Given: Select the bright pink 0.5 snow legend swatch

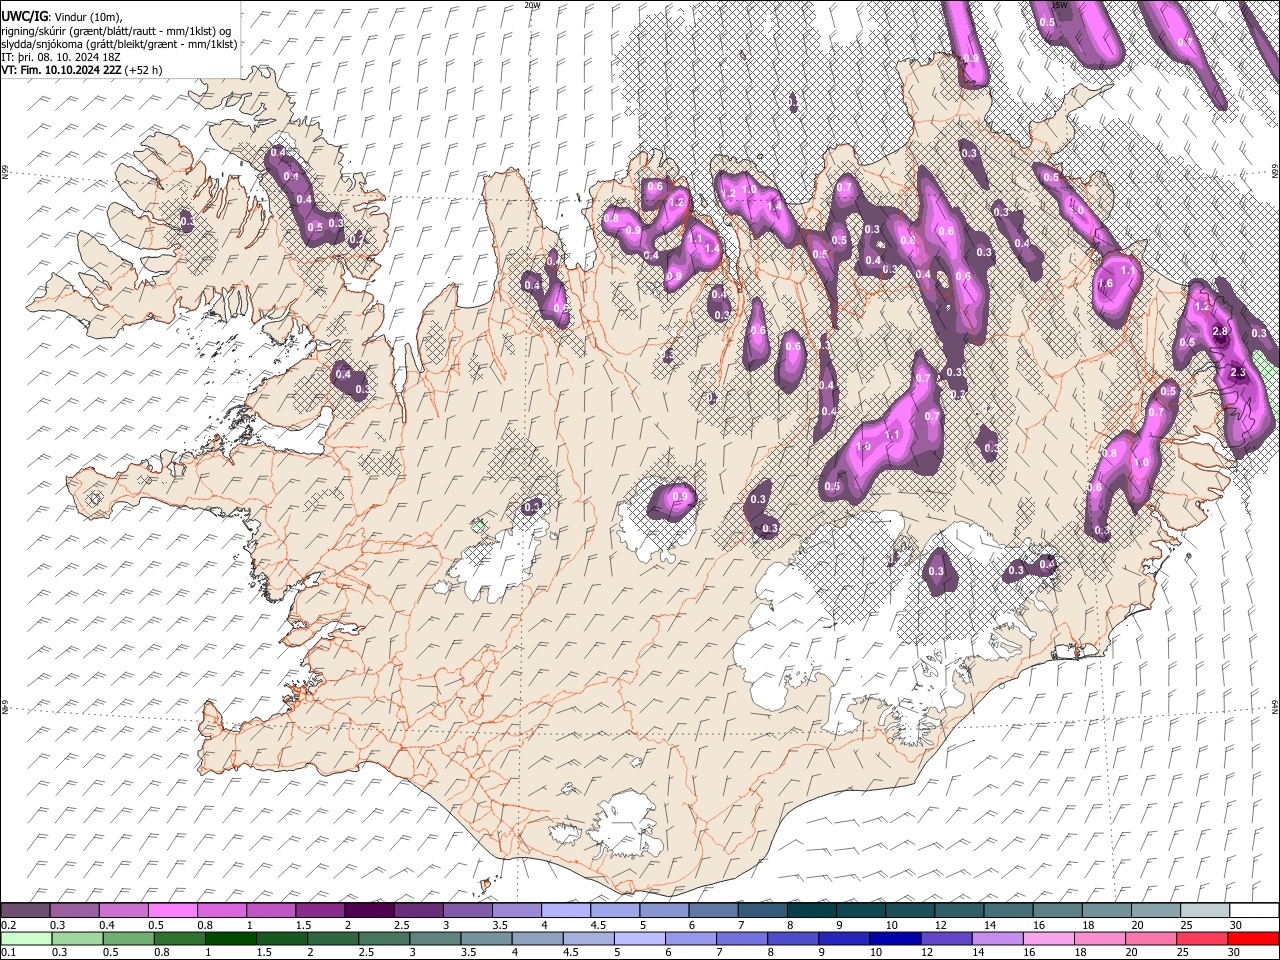Looking at the screenshot, I should (x=172, y=910).
